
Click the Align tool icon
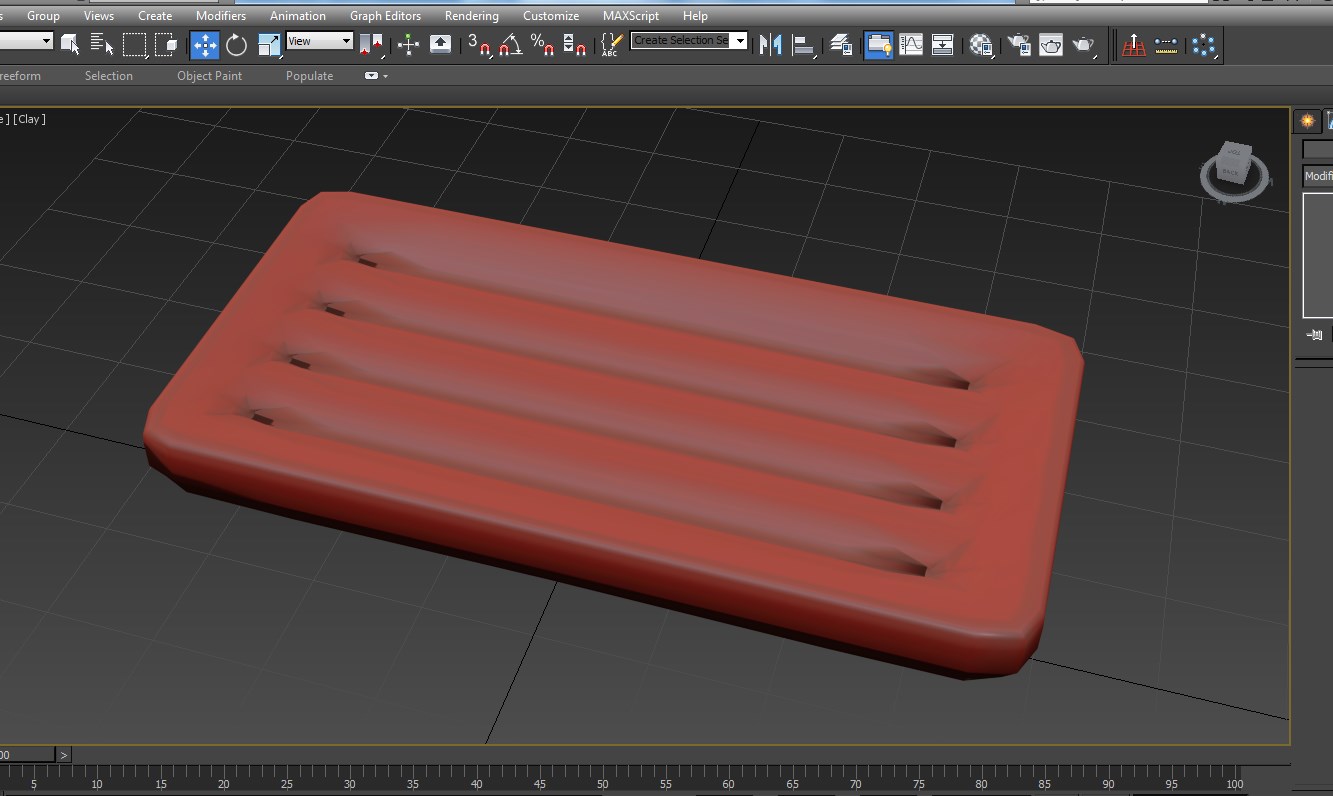802,45
